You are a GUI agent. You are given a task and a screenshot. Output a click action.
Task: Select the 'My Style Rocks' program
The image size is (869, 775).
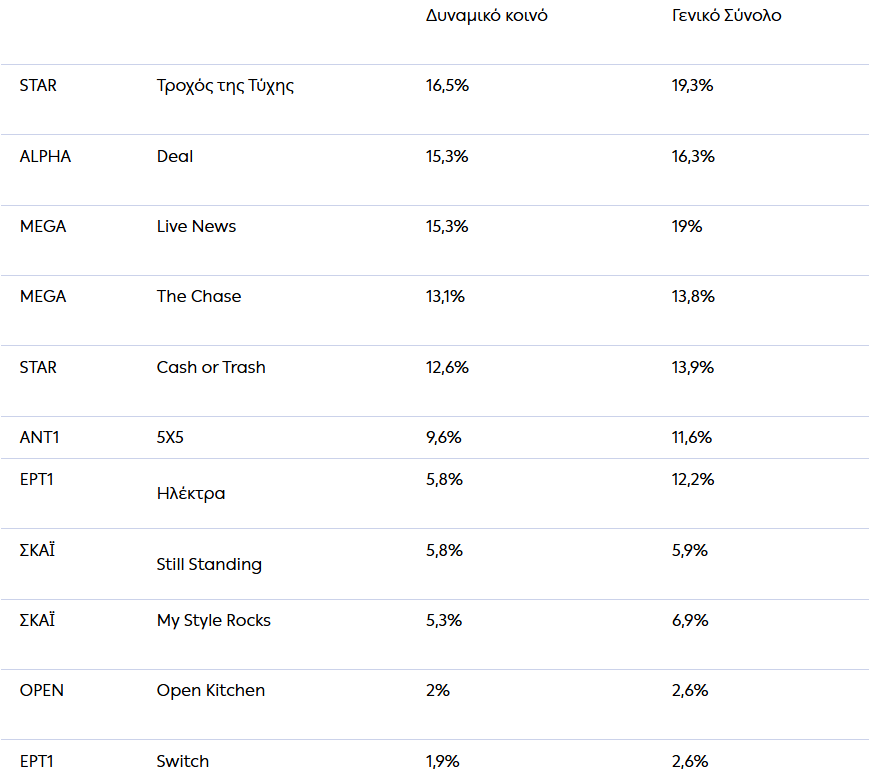coord(214,620)
